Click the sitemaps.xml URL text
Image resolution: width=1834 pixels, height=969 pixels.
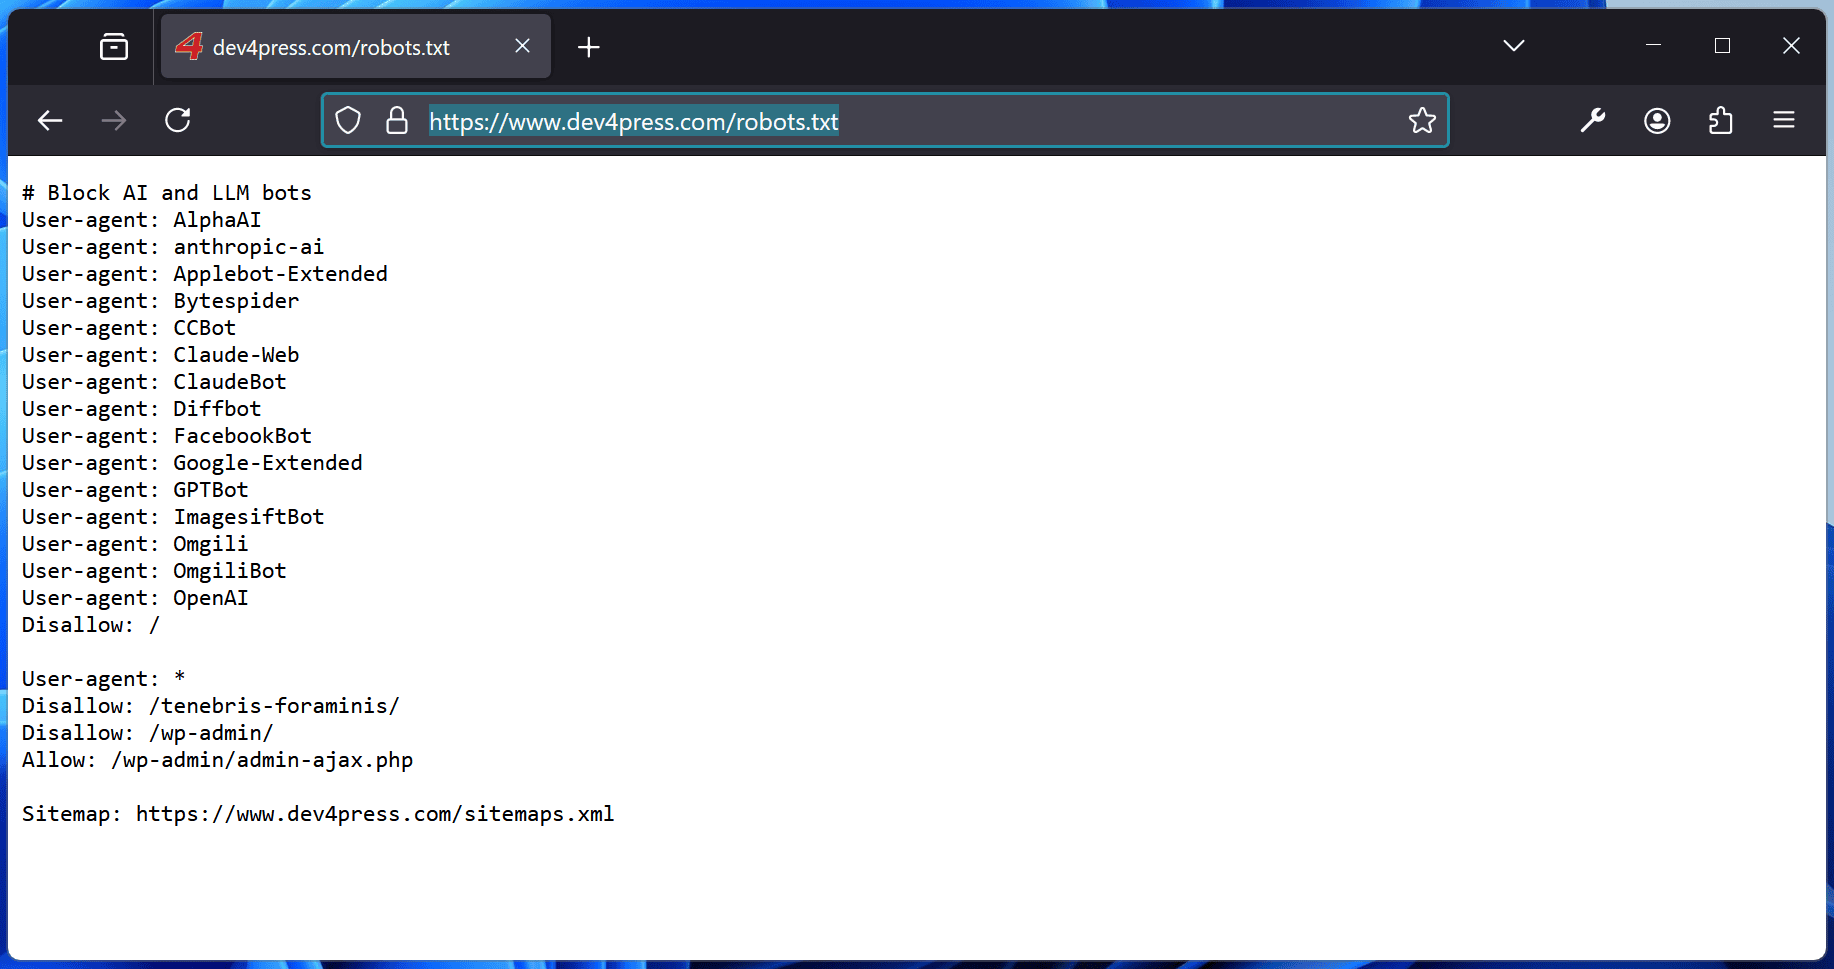(375, 814)
